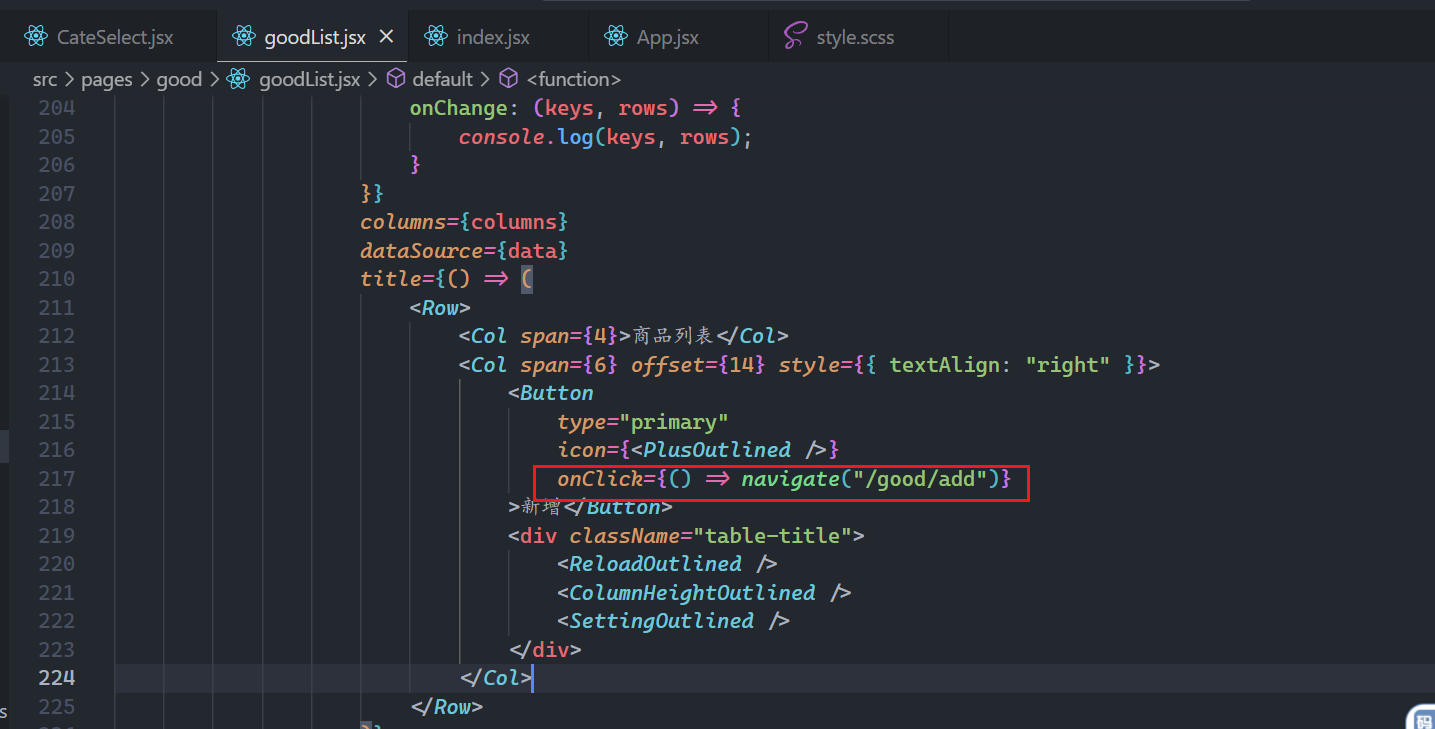The image size is (1435, 729).
Task: Click the <Button opening tag
Action: pyautogui.click(x=550, y=393)
